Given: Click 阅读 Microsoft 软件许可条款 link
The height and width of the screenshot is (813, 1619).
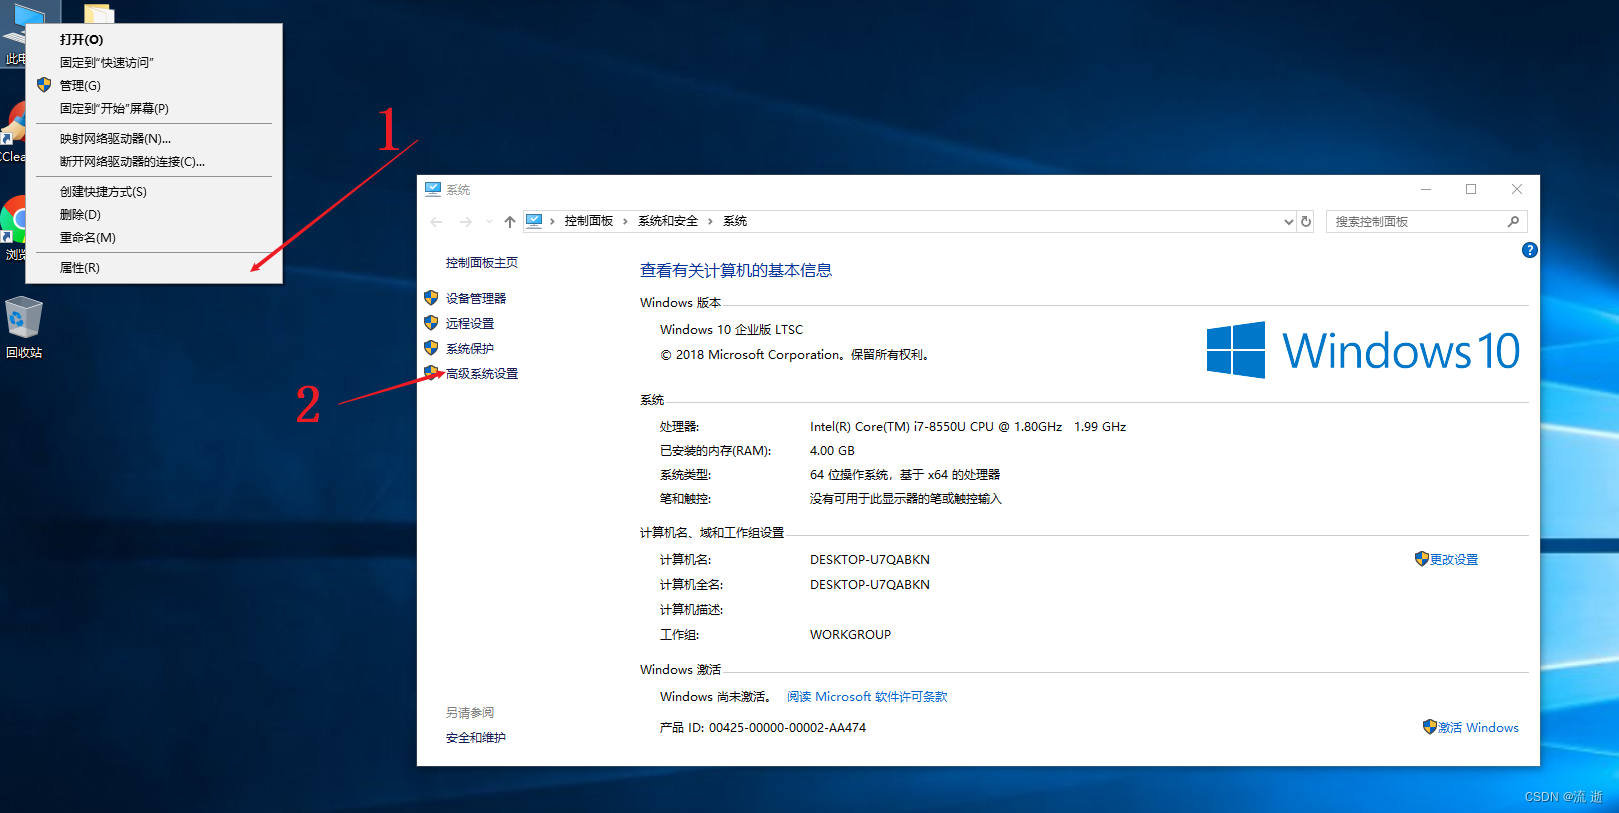Looking at the screenshot, I should pyautogui.click(x=867, y=697).
